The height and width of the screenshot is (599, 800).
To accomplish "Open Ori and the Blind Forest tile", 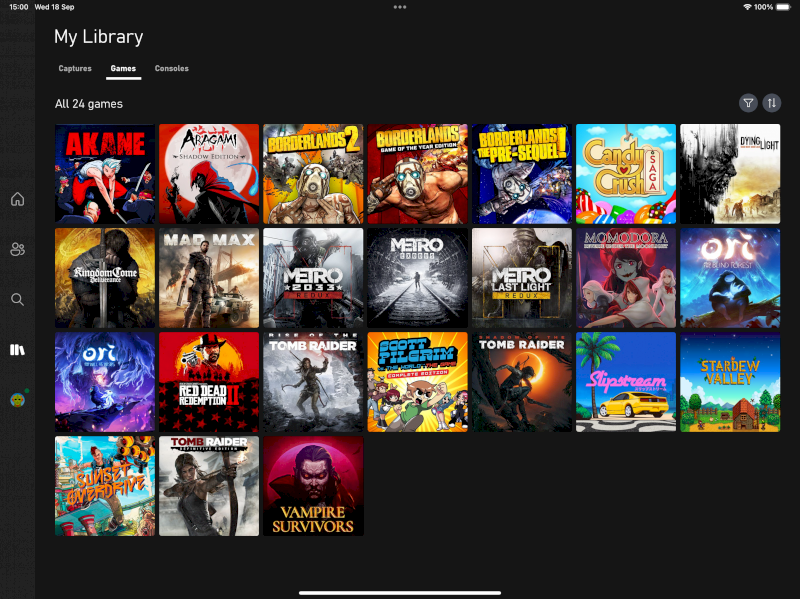I will click(730, 278).
